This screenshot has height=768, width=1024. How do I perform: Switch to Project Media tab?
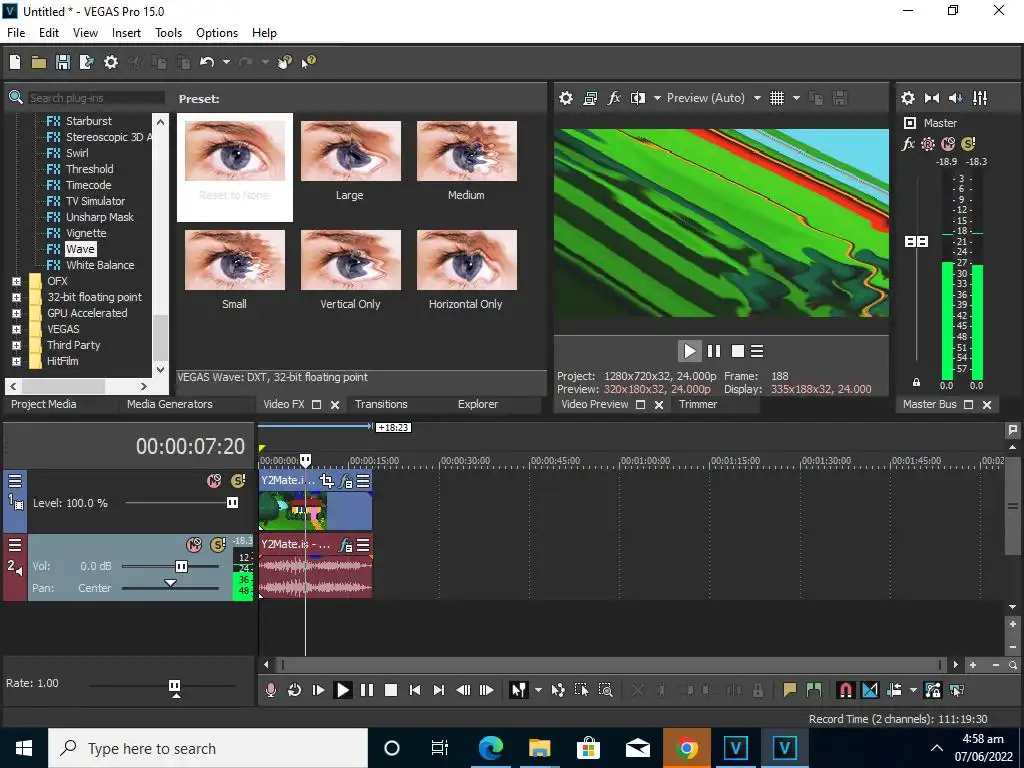(43, 404)
